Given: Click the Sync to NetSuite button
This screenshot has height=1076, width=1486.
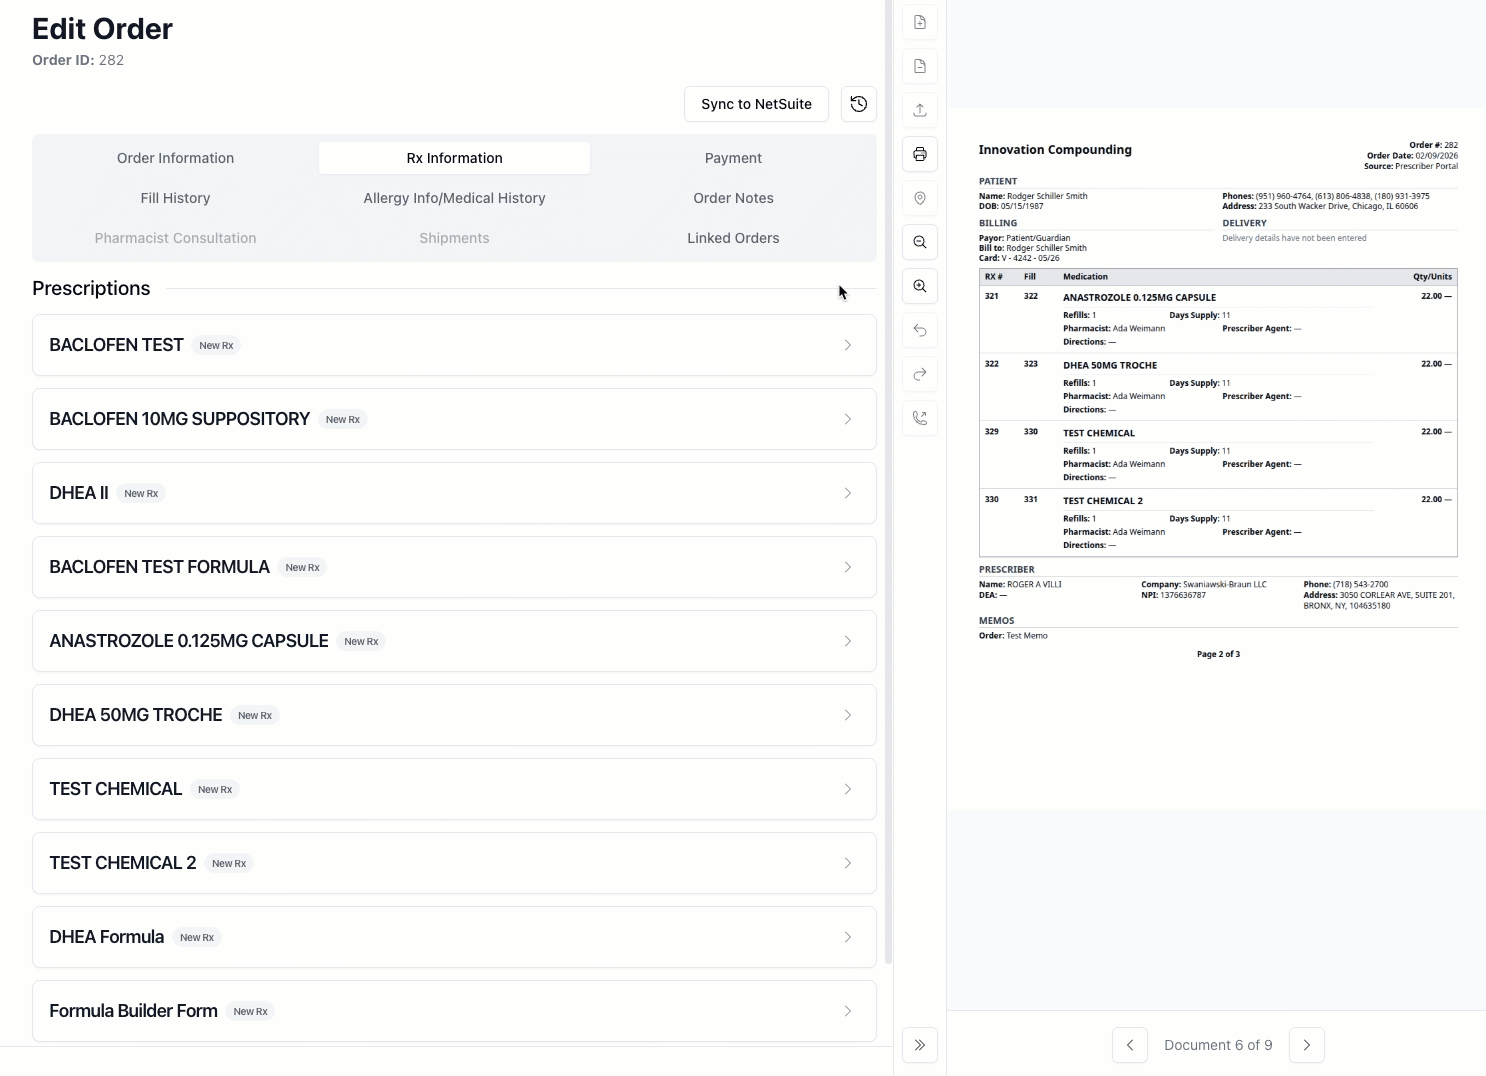Looking at the screenshot, I should point(756,103).
